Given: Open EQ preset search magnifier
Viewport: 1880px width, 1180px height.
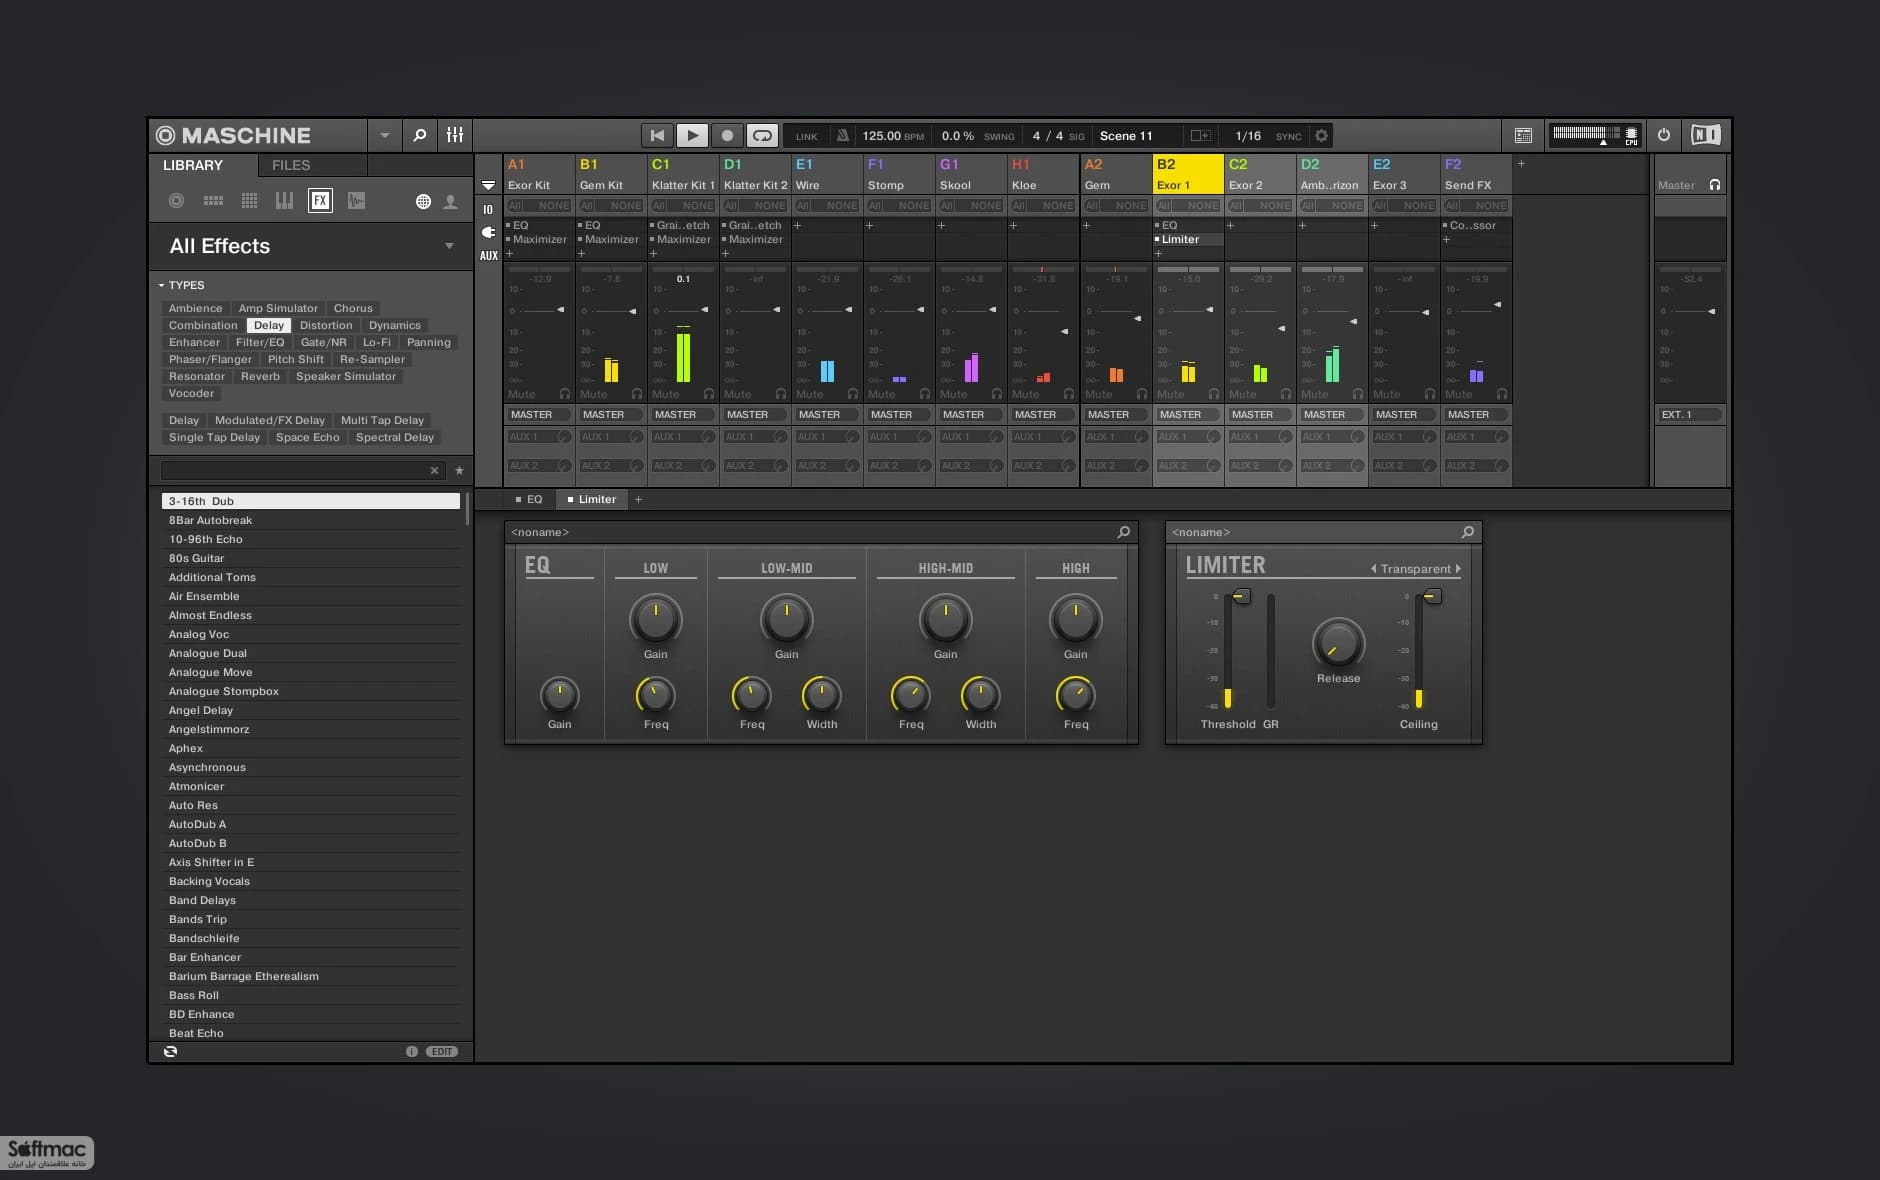Looking at the screenshot, I should 1124,532.
